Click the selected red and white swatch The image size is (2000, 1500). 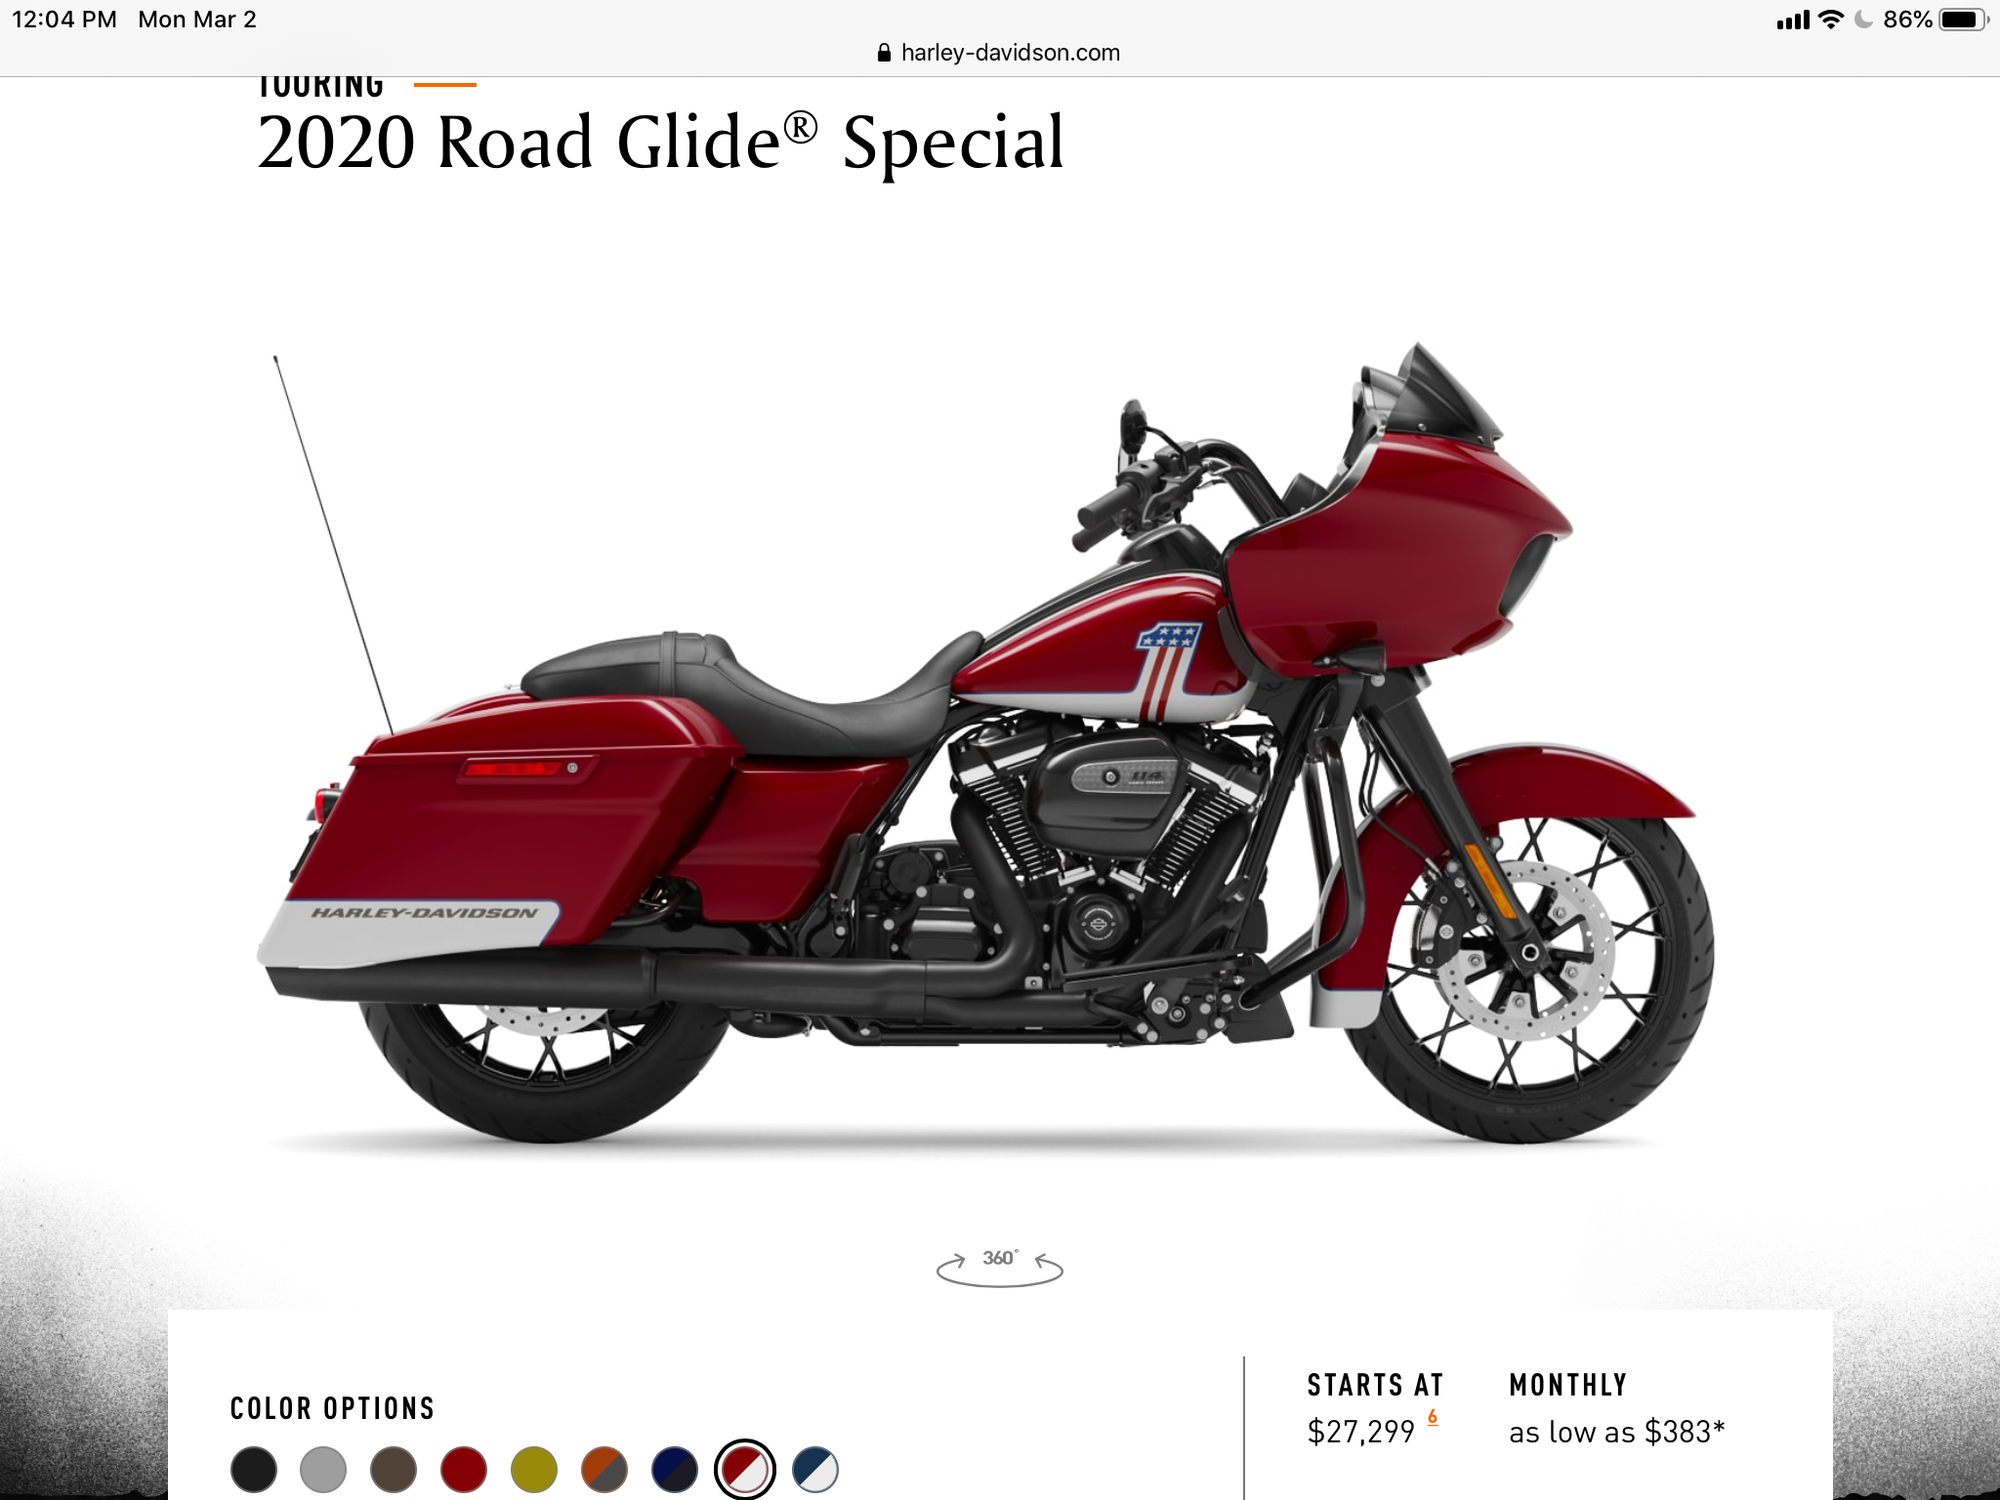(745, 1469)
